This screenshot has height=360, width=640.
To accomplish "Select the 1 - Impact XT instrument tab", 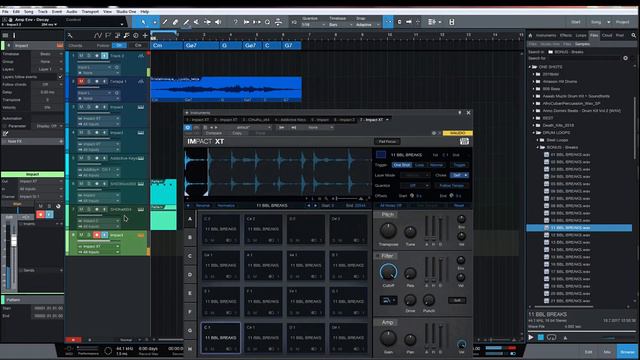I will [198, 120].
